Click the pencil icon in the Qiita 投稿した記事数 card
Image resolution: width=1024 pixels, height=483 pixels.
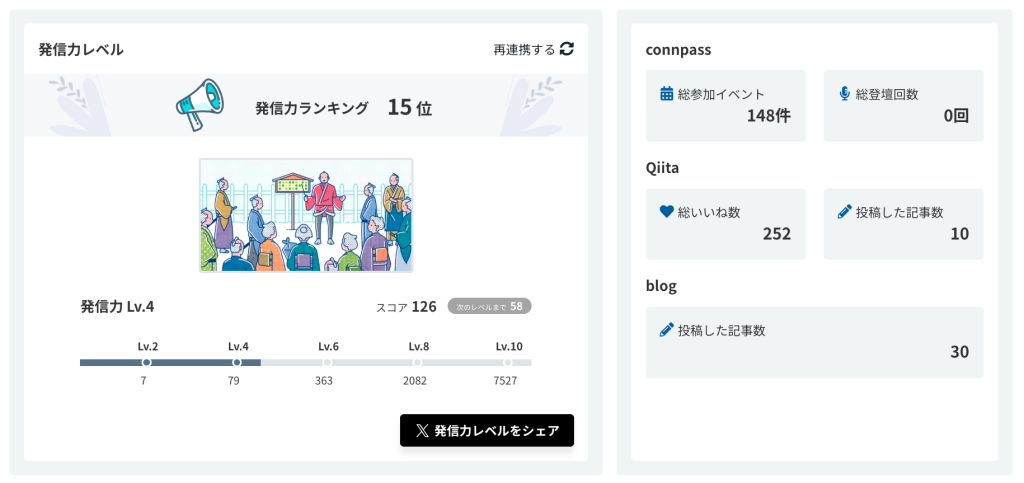coord(844,211)
